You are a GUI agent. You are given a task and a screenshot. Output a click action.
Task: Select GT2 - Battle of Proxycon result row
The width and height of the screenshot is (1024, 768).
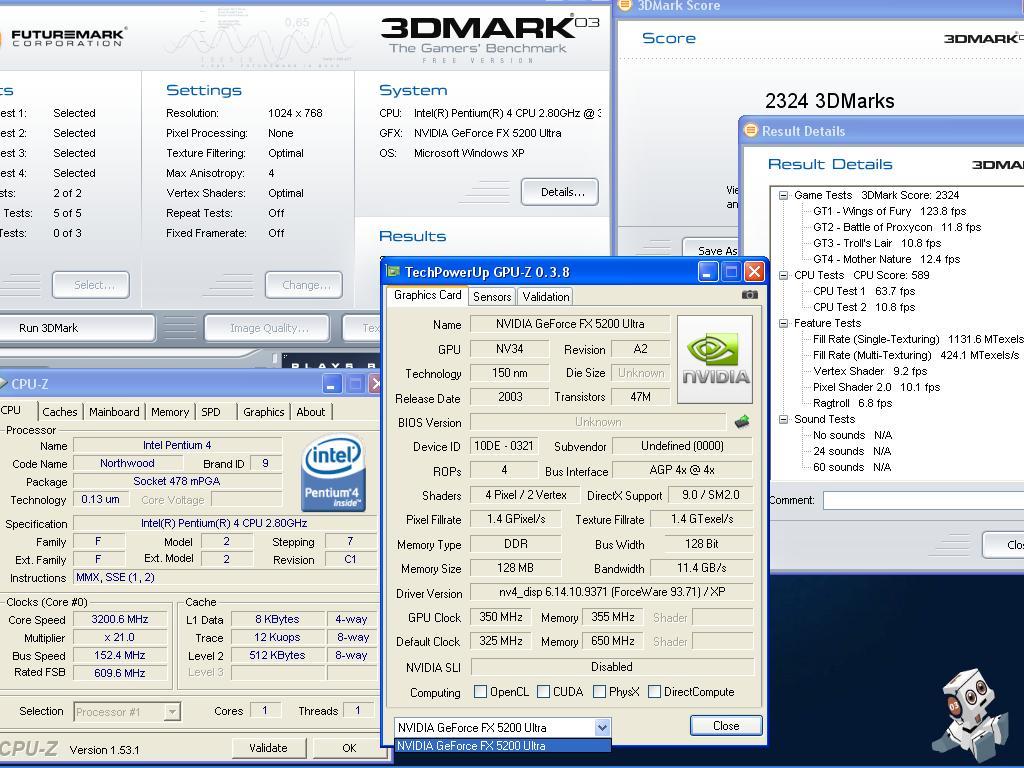coord(897,227)
